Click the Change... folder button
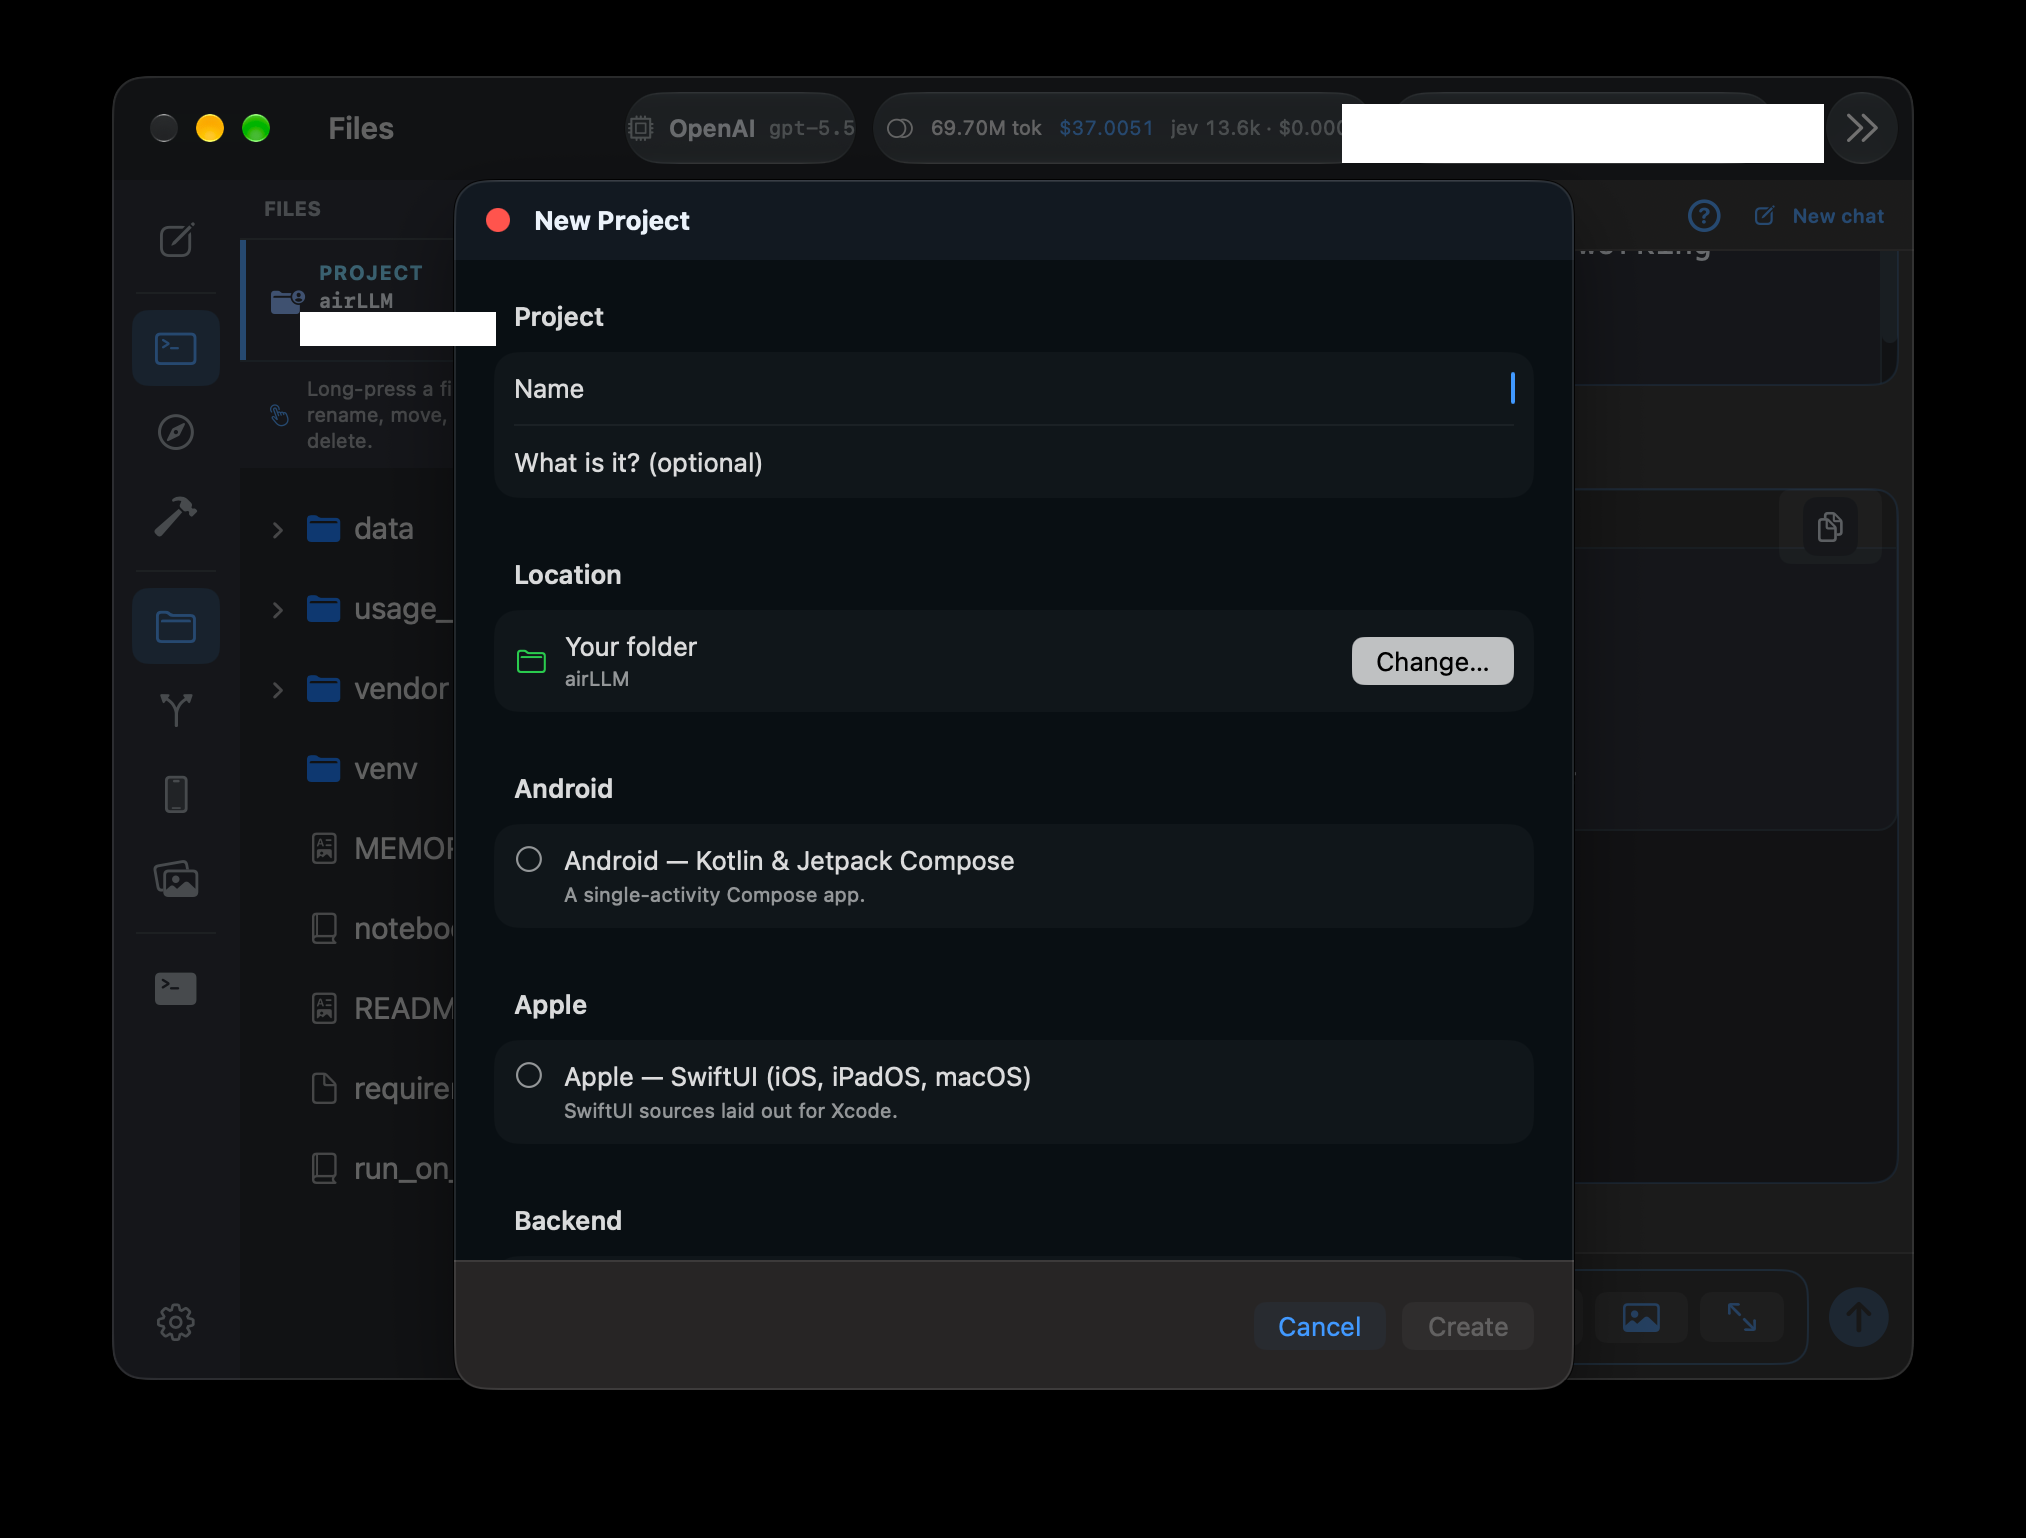This screenshot has height=1538, width=2026. click(1432, 661)
